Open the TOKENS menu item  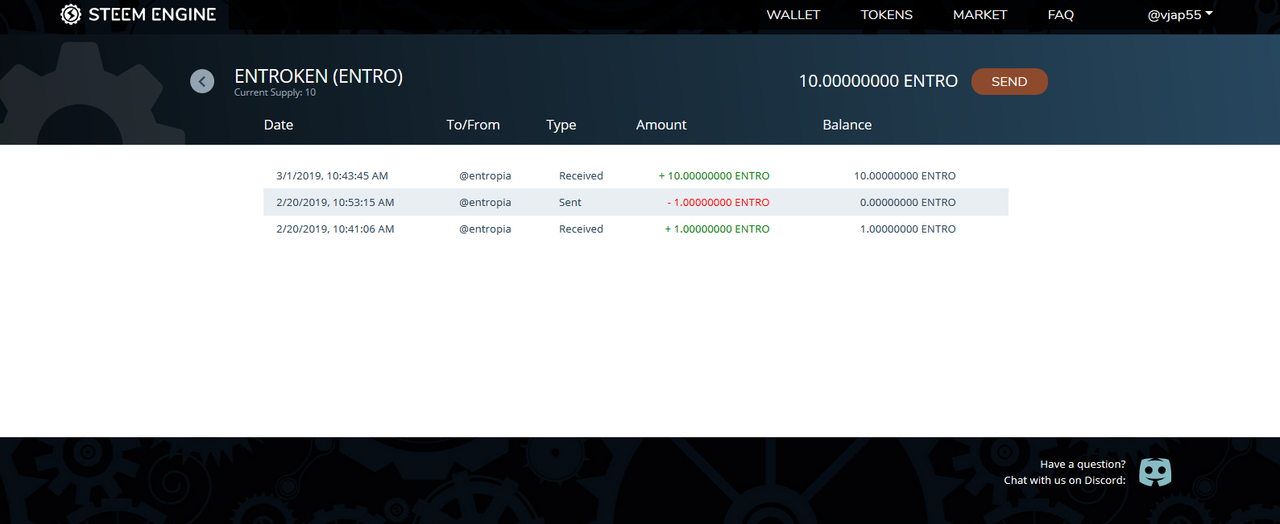pos(887,15)
